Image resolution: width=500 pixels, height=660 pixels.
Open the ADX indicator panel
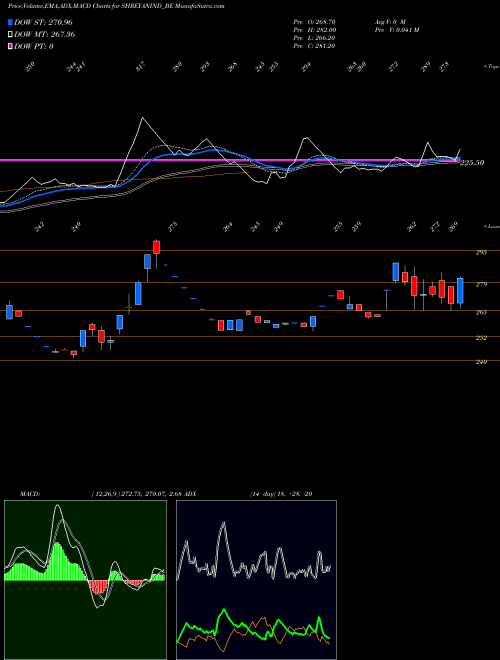tap(256, 580)
